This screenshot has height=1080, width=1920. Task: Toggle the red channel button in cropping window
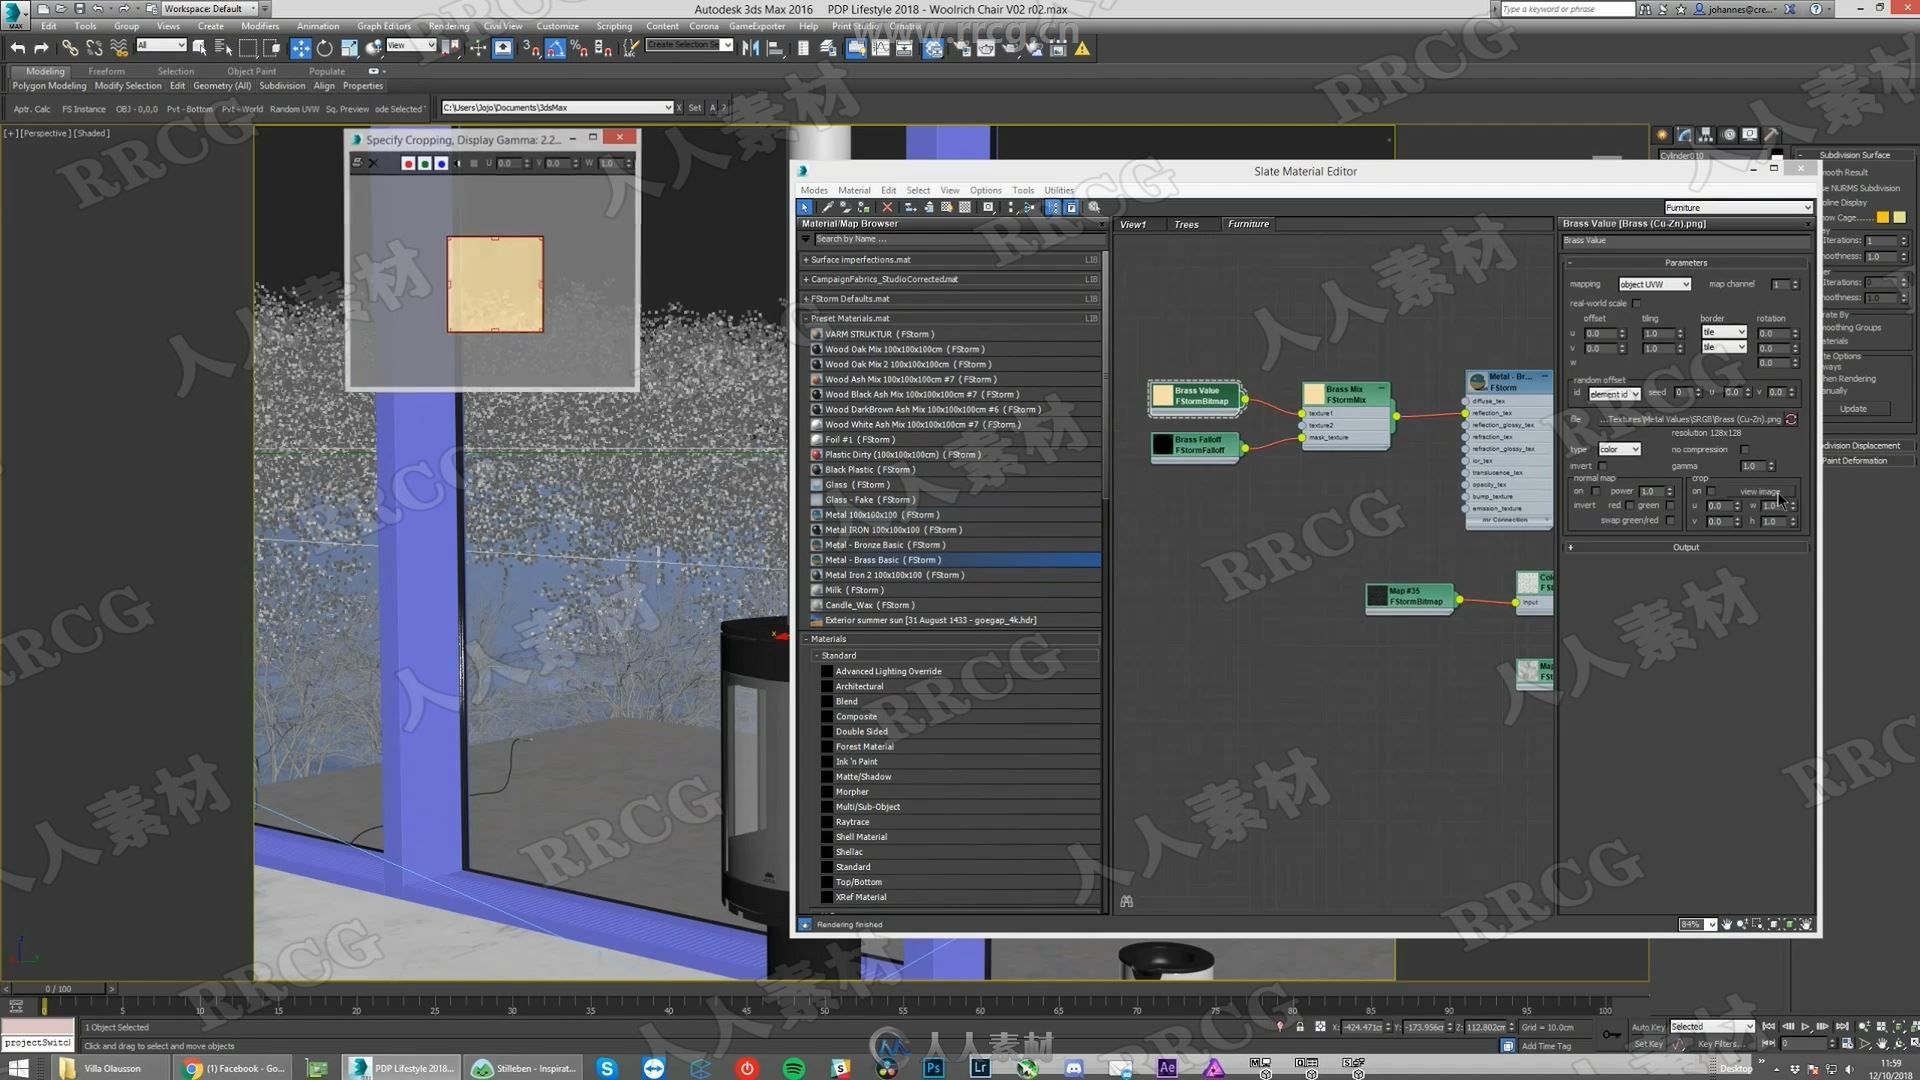408,163
